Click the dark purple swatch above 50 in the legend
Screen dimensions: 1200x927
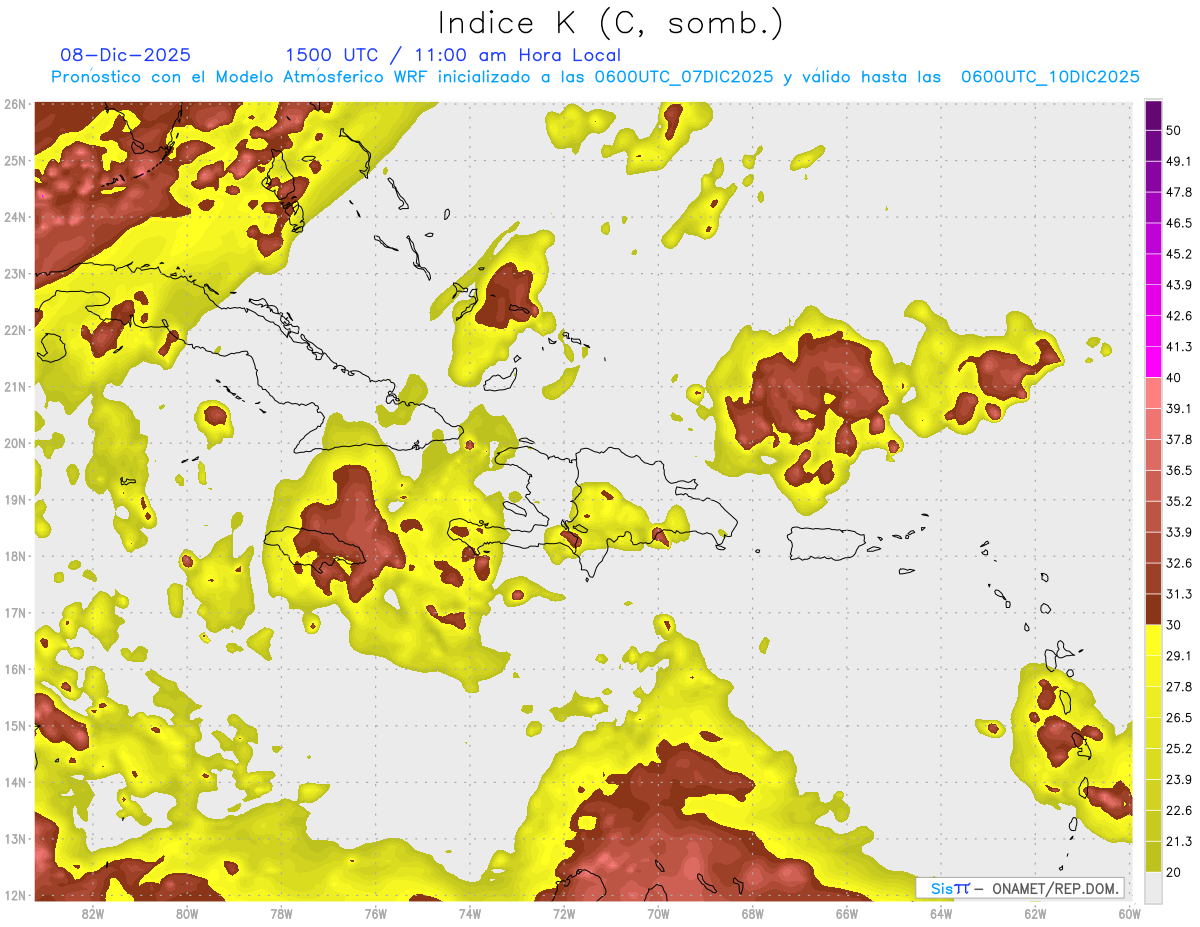(1154, 116)
